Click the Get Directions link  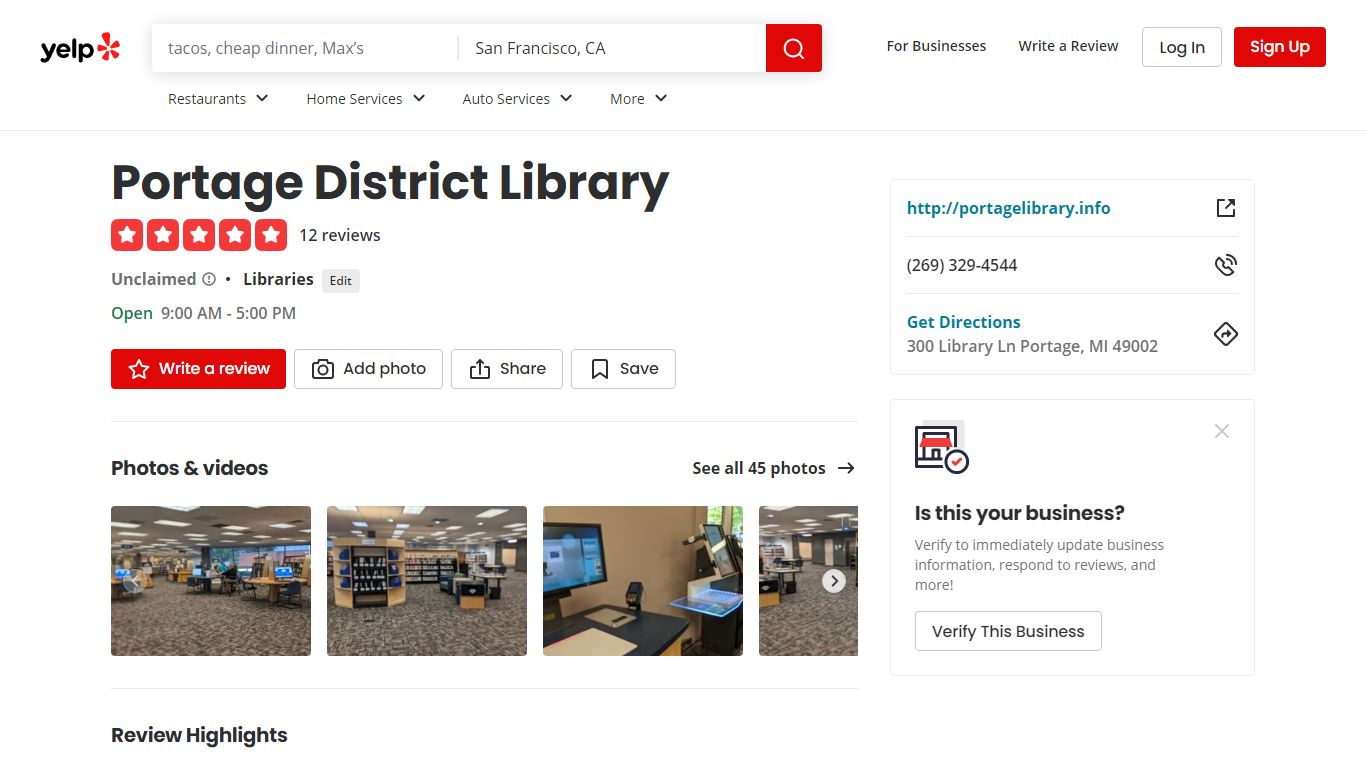964,322
